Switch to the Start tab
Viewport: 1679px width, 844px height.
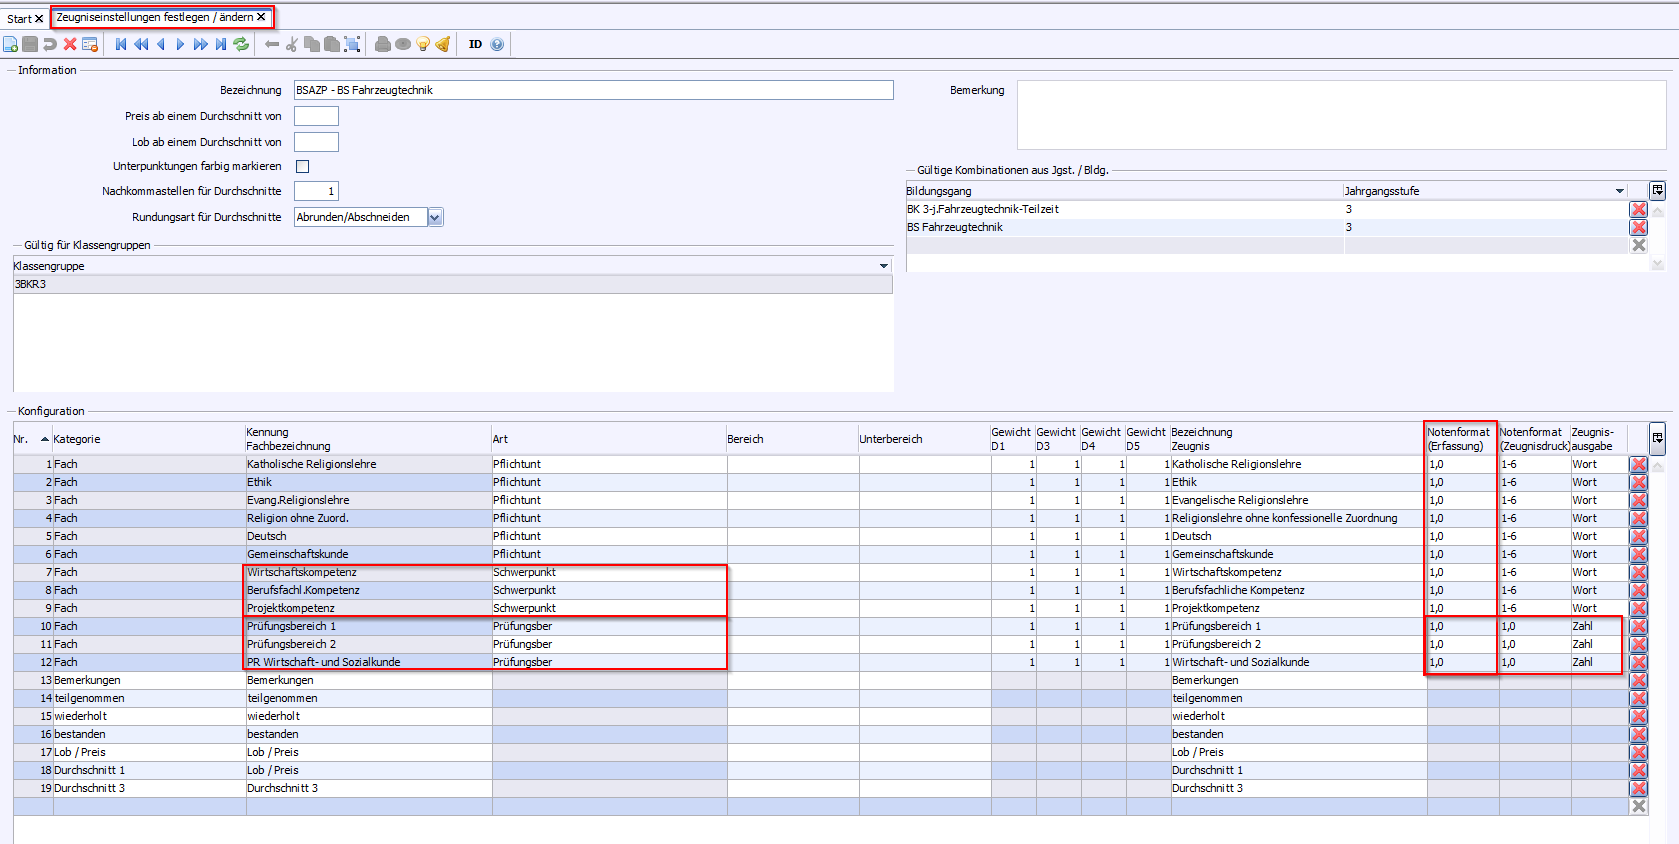tap(19, 18)
